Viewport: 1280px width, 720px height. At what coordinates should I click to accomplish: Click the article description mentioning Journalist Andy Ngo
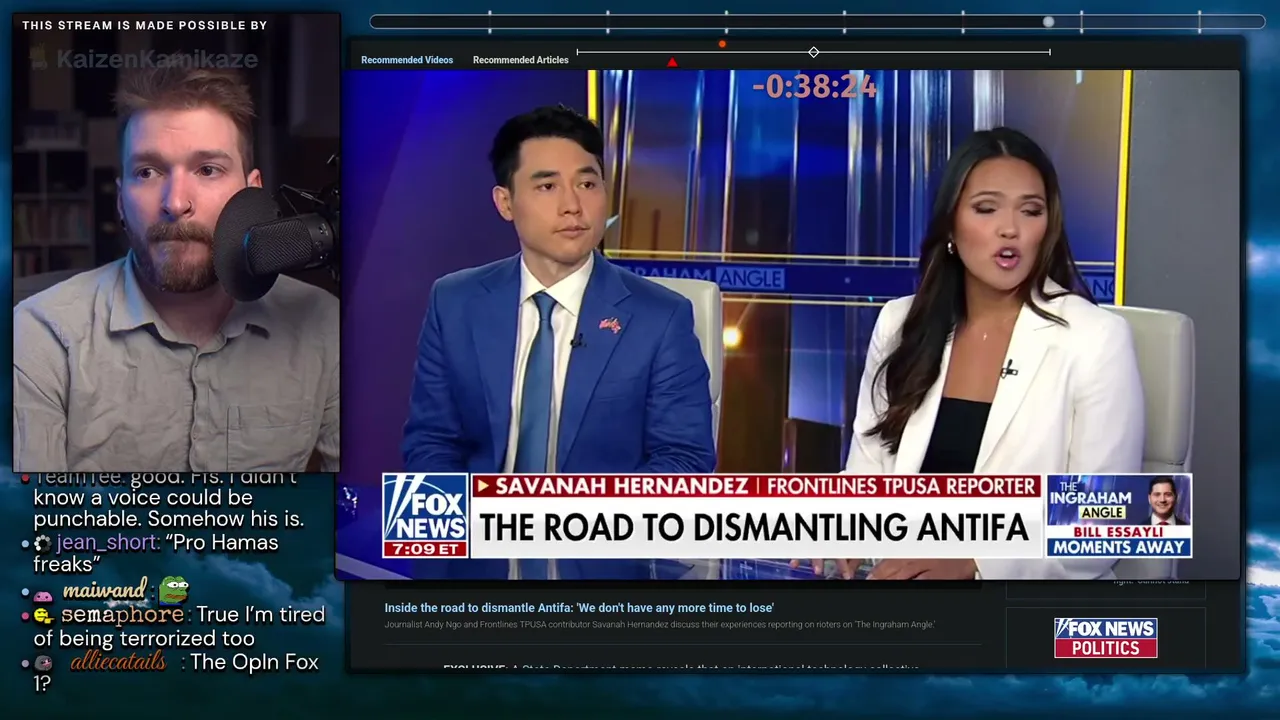pos(660,625)
